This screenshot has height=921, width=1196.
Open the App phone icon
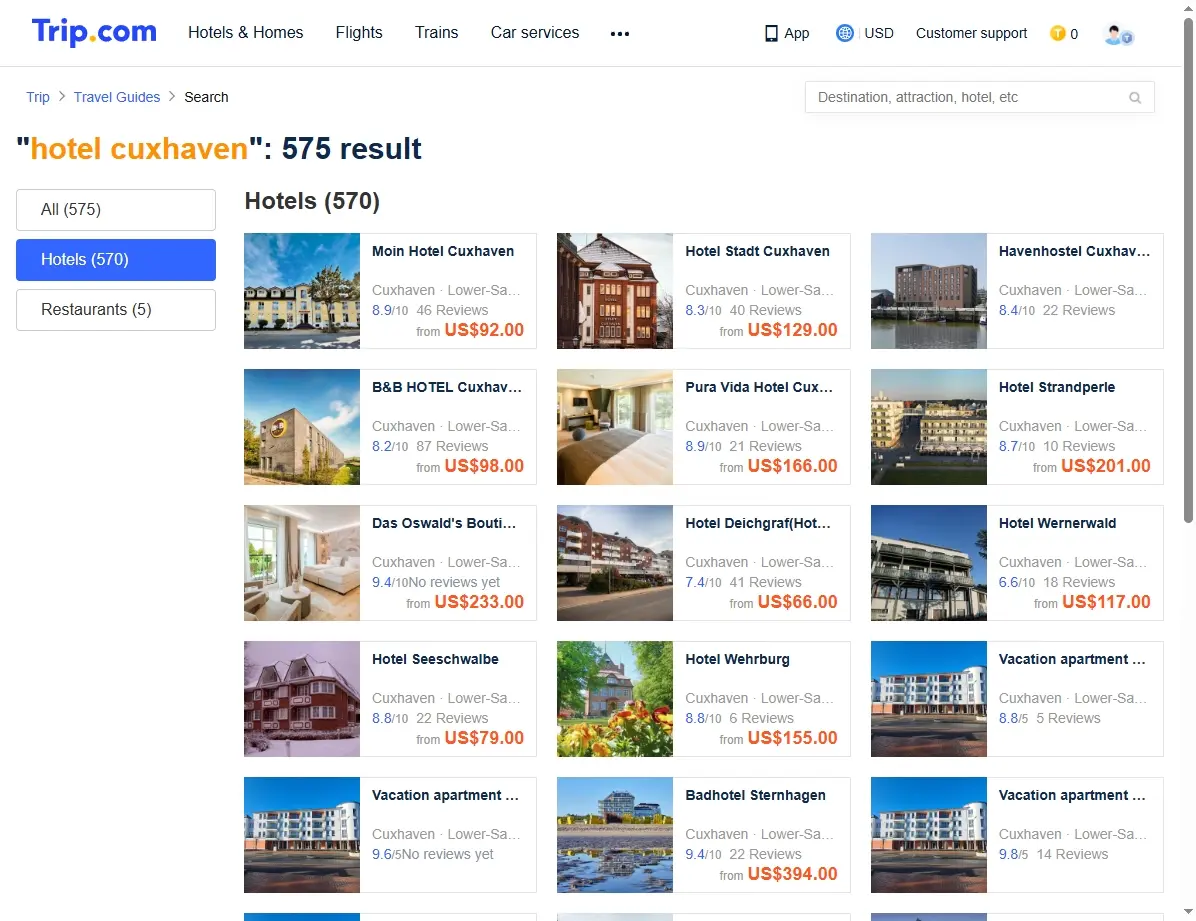(771, 34)
